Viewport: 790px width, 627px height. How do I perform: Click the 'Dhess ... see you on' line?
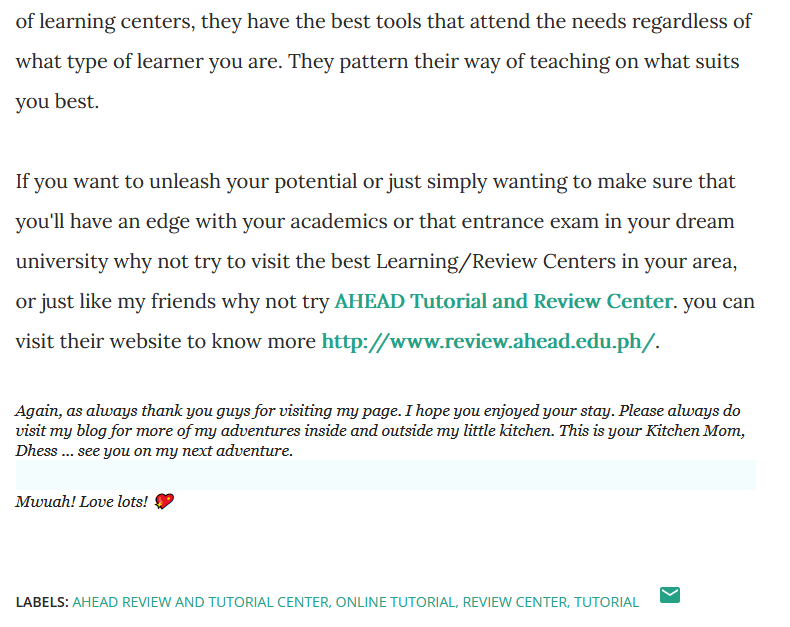[x=154, y=451]
